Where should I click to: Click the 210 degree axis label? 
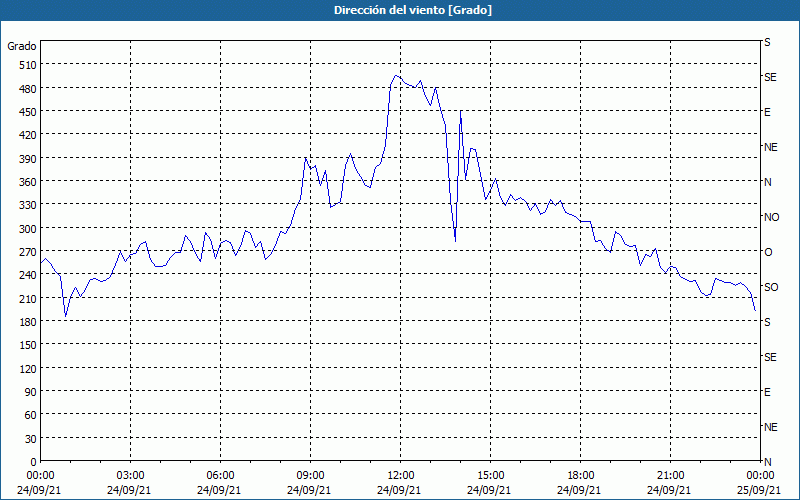tap(28, 298)
